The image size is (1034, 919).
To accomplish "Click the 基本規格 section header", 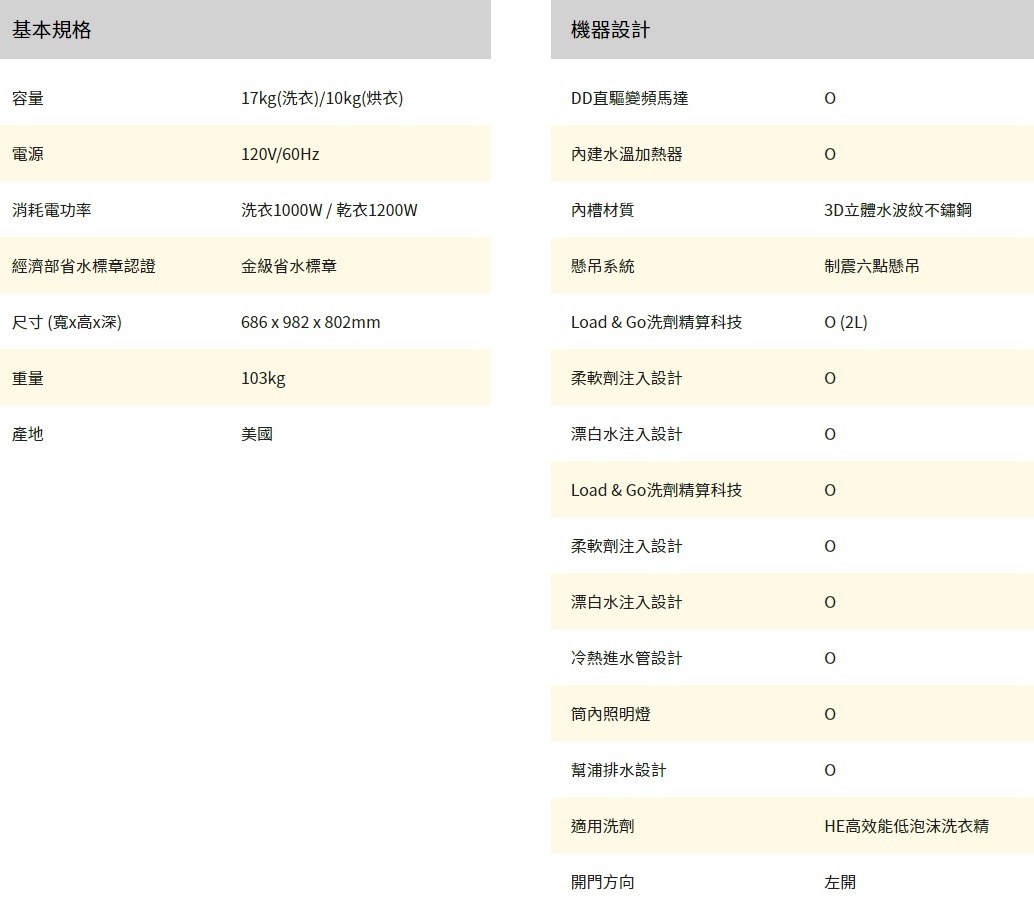I will [52, 30].
